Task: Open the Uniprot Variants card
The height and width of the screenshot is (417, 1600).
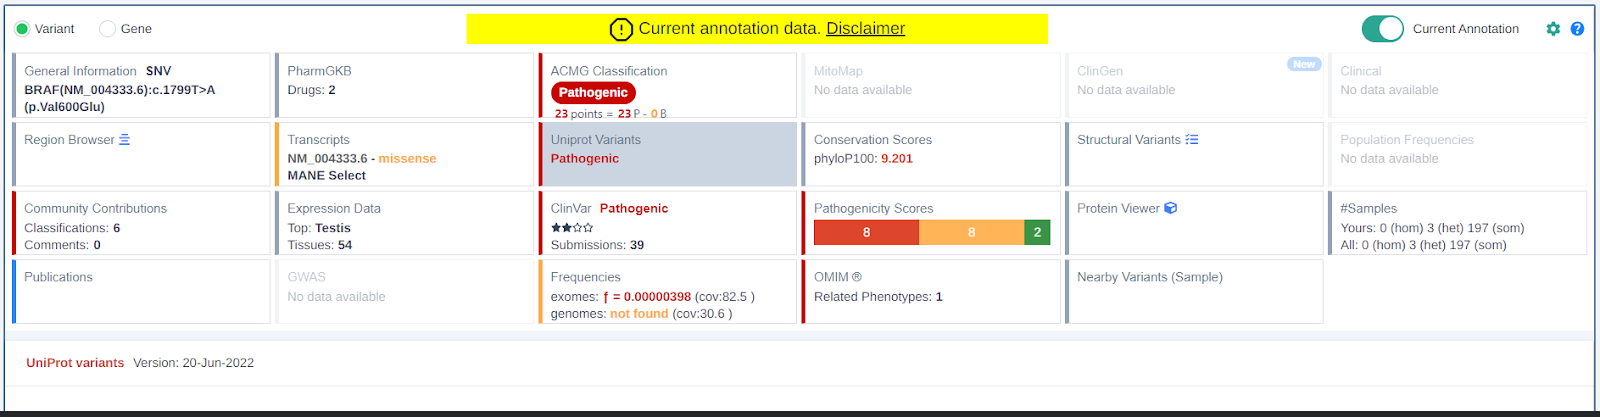Action: point(668,154)
